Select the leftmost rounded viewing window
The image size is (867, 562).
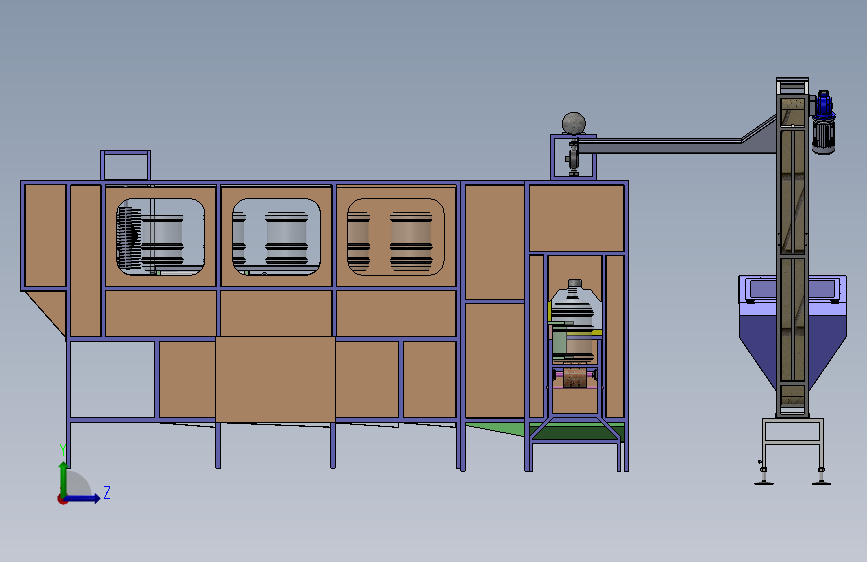click(x=160, y=237)
